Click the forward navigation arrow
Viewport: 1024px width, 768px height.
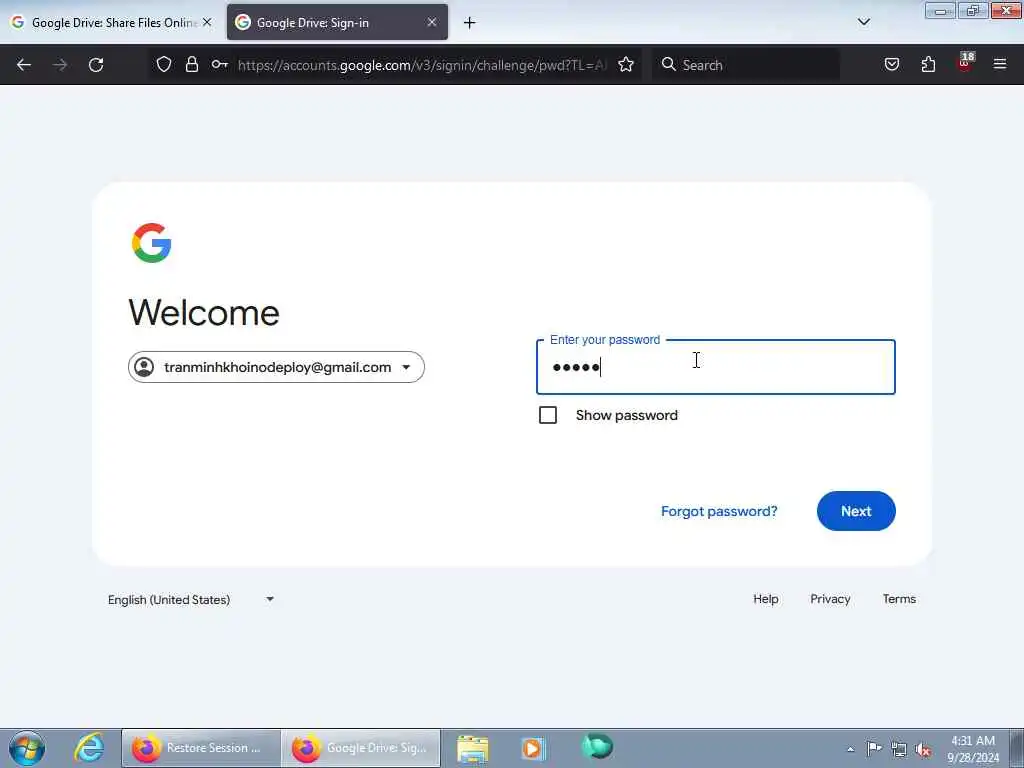point(59,65)
